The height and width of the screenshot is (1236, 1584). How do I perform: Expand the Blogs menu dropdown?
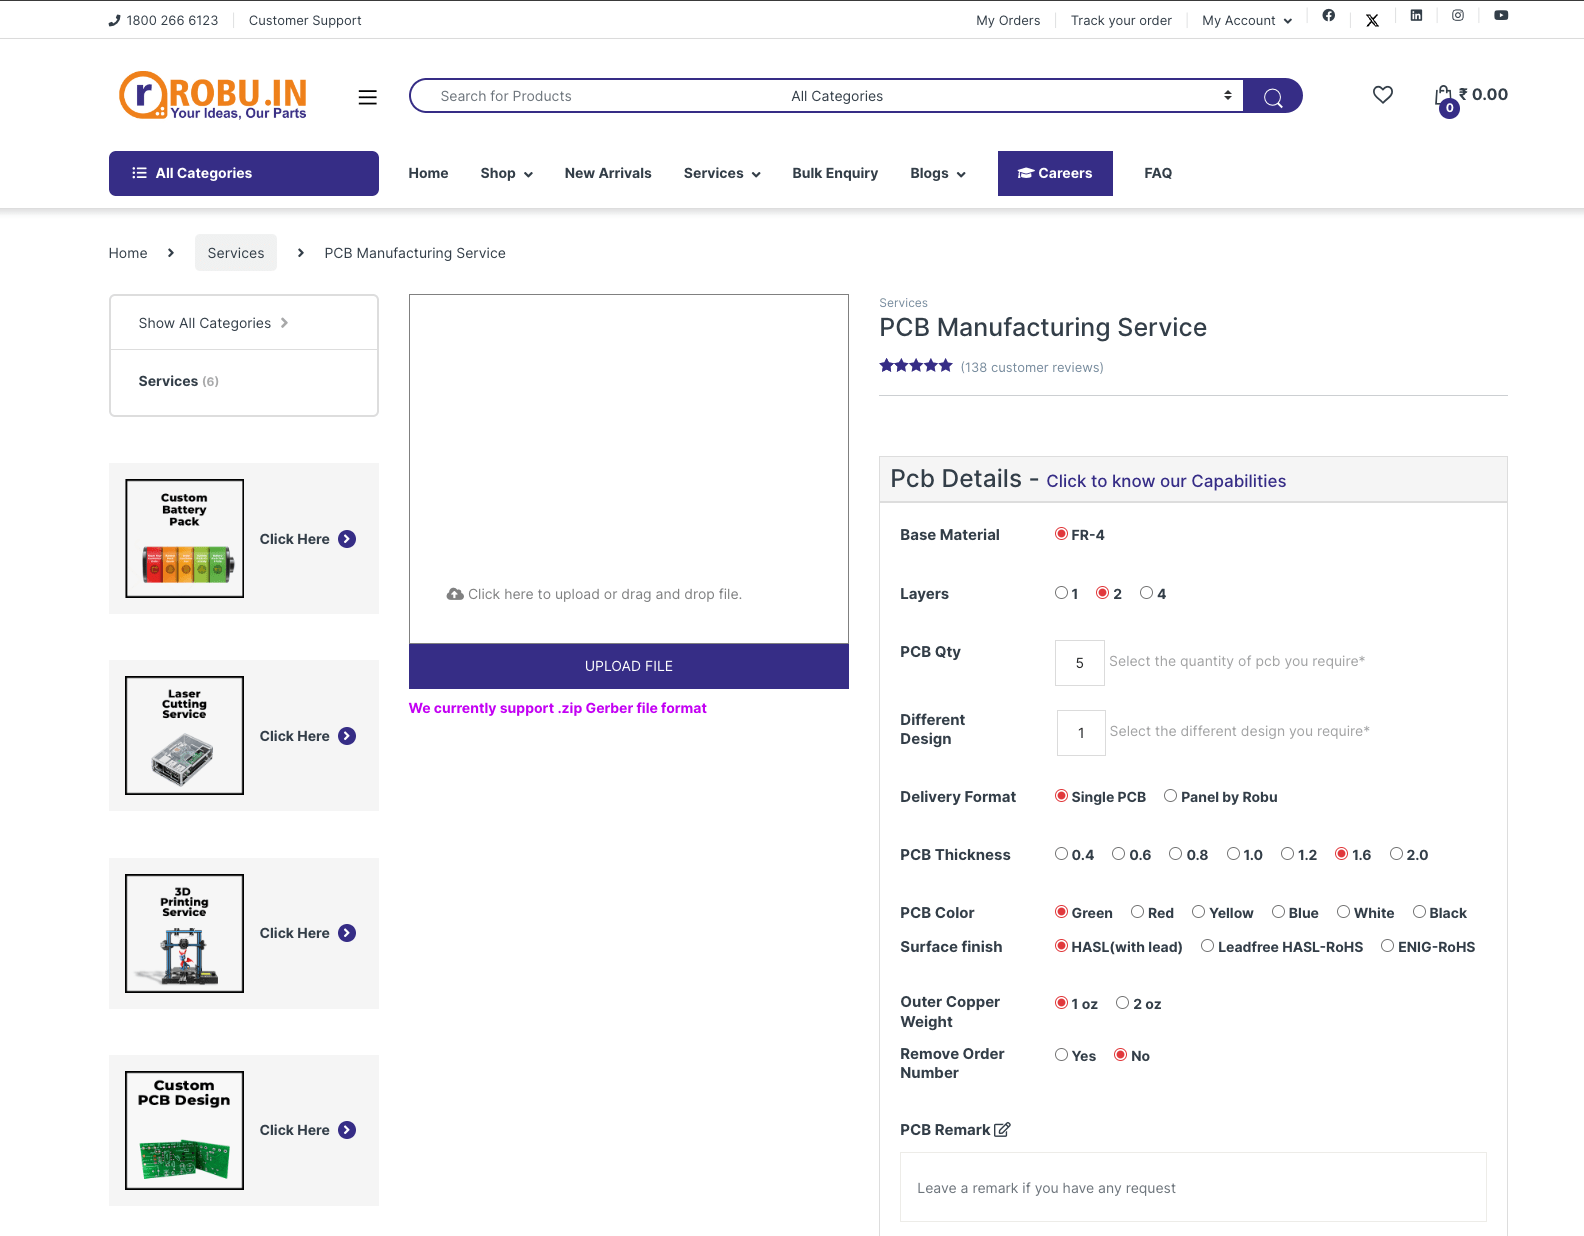click(938, 173)
